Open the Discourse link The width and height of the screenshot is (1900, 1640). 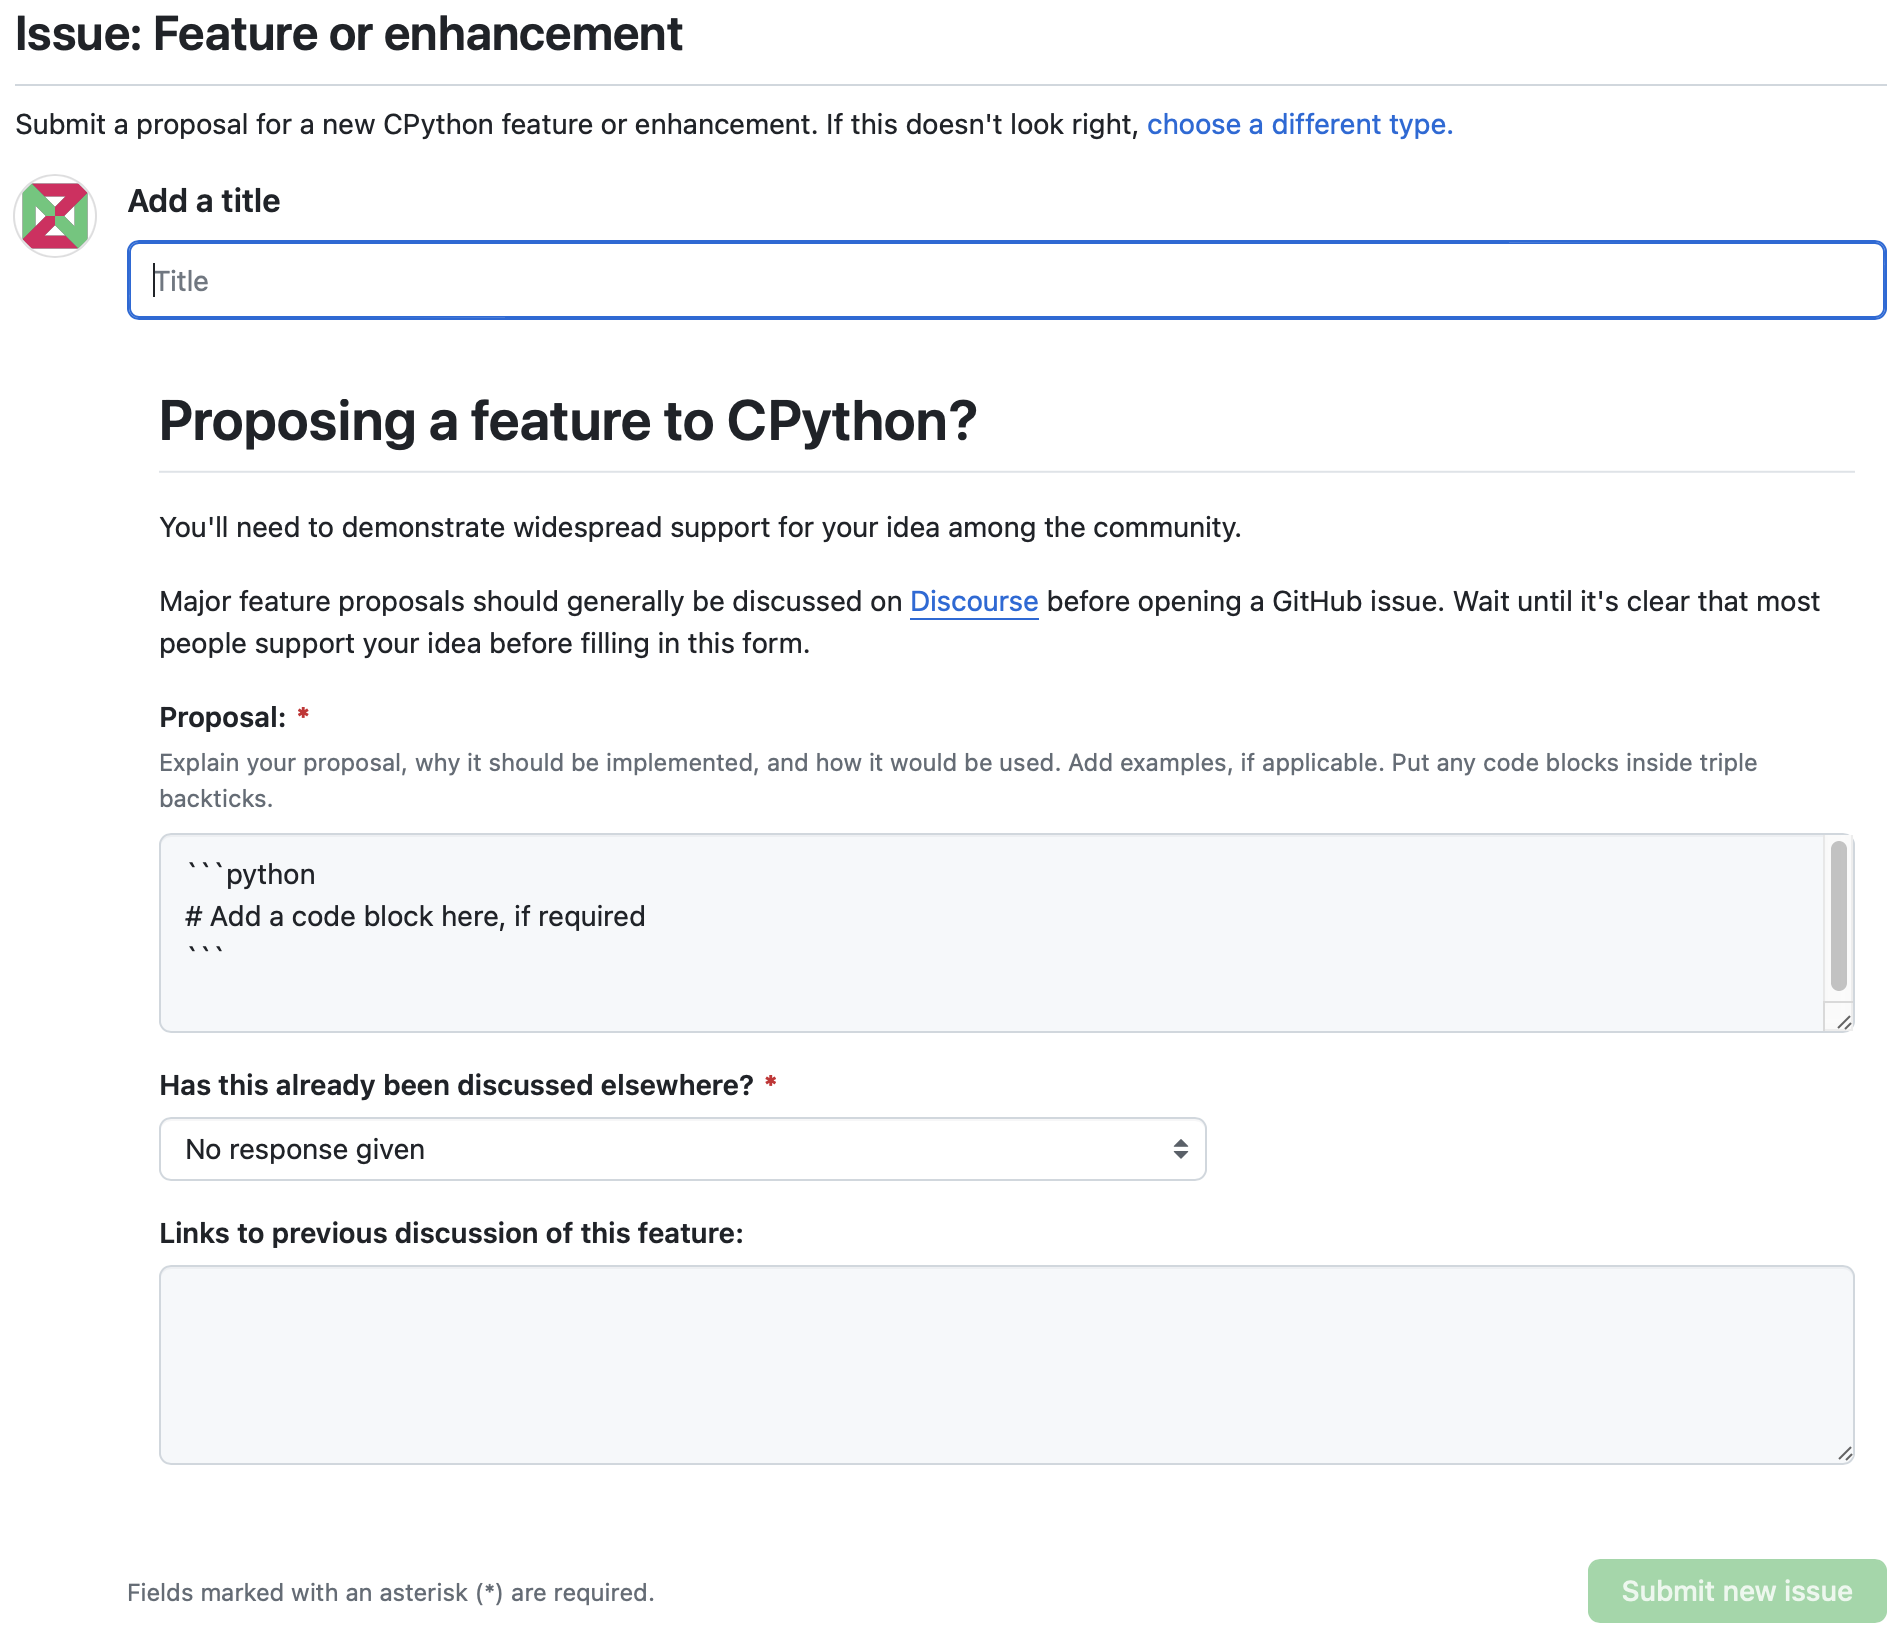click(973, 601)
